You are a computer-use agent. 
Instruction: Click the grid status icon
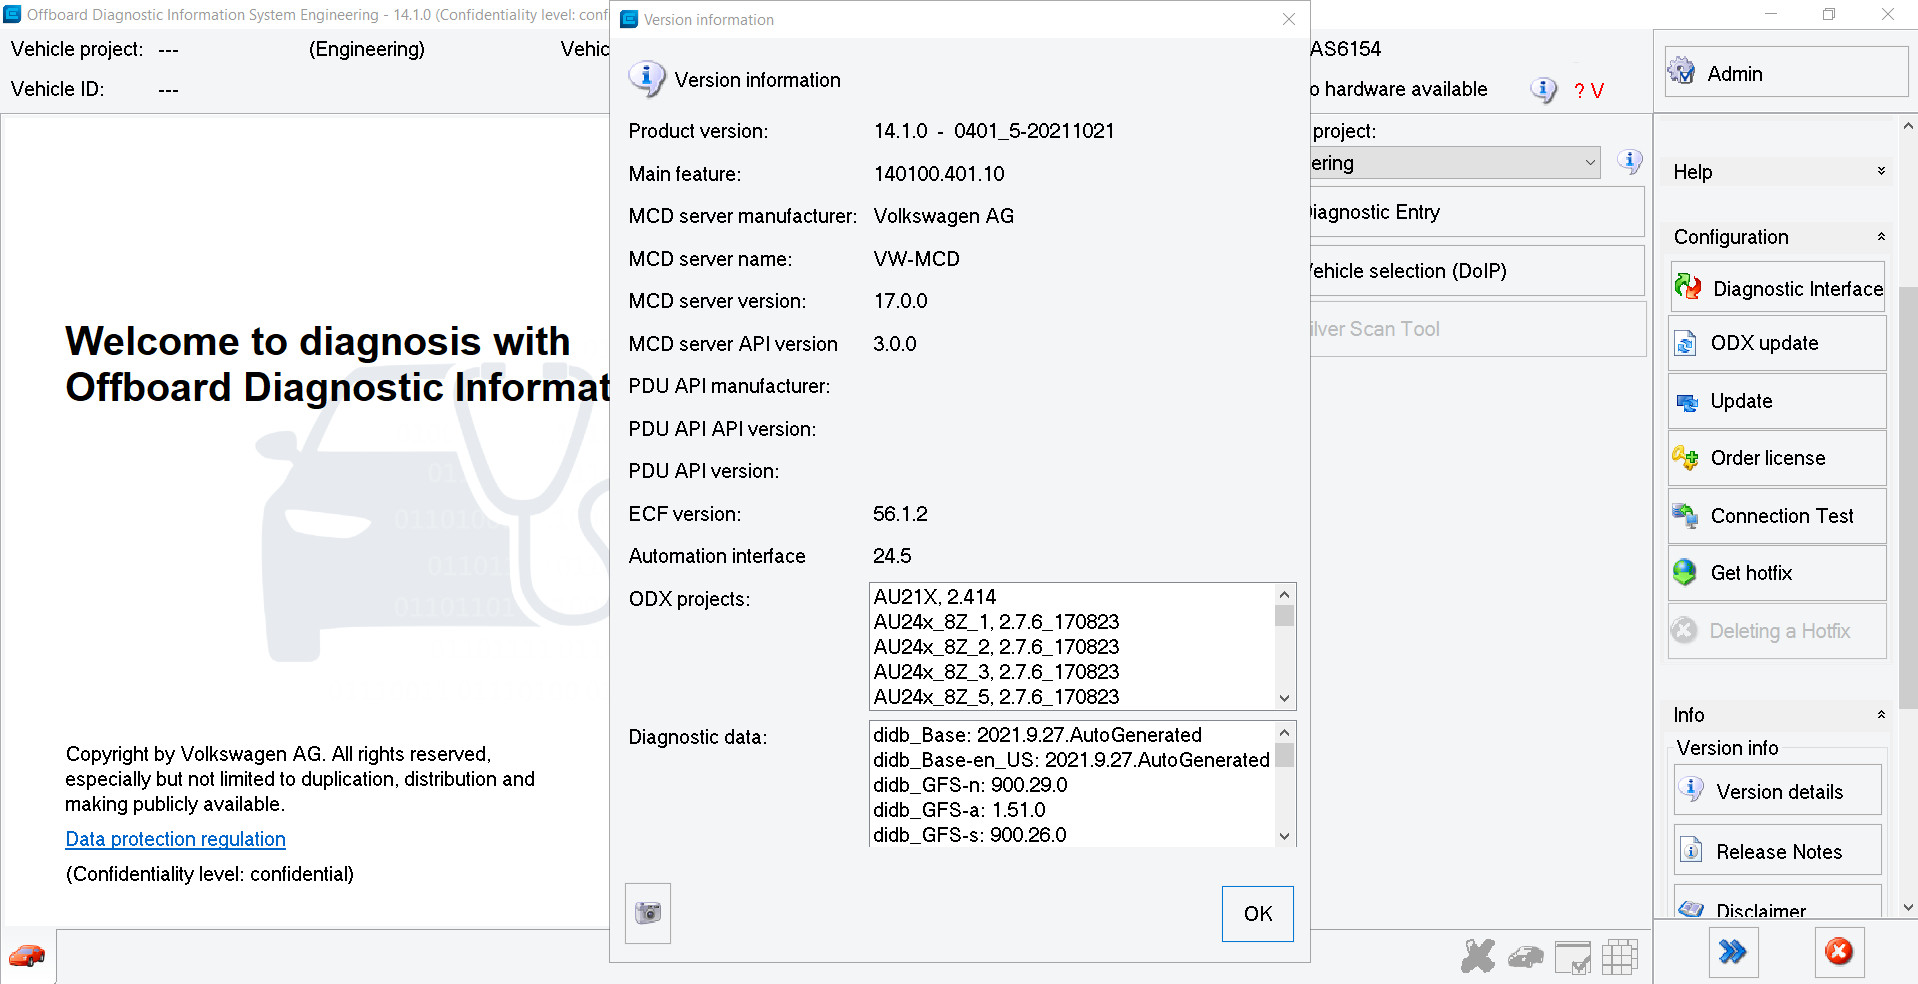pos(1620,957)
